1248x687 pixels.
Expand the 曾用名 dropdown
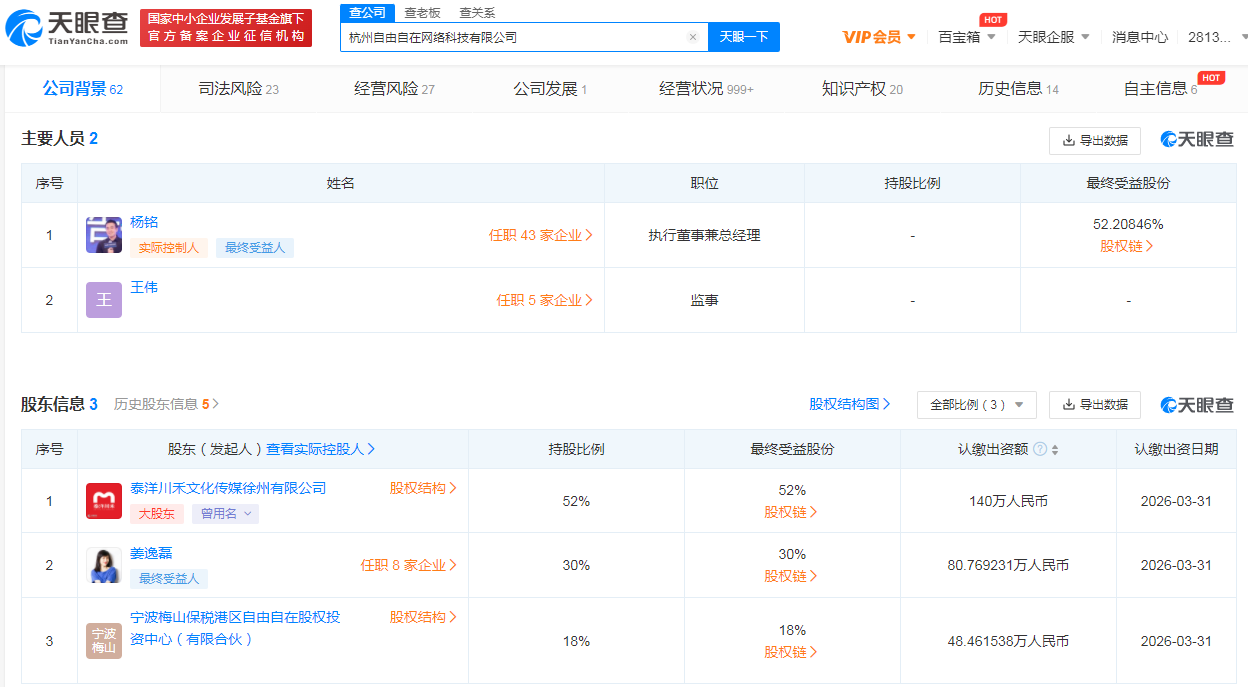point(225,514)
